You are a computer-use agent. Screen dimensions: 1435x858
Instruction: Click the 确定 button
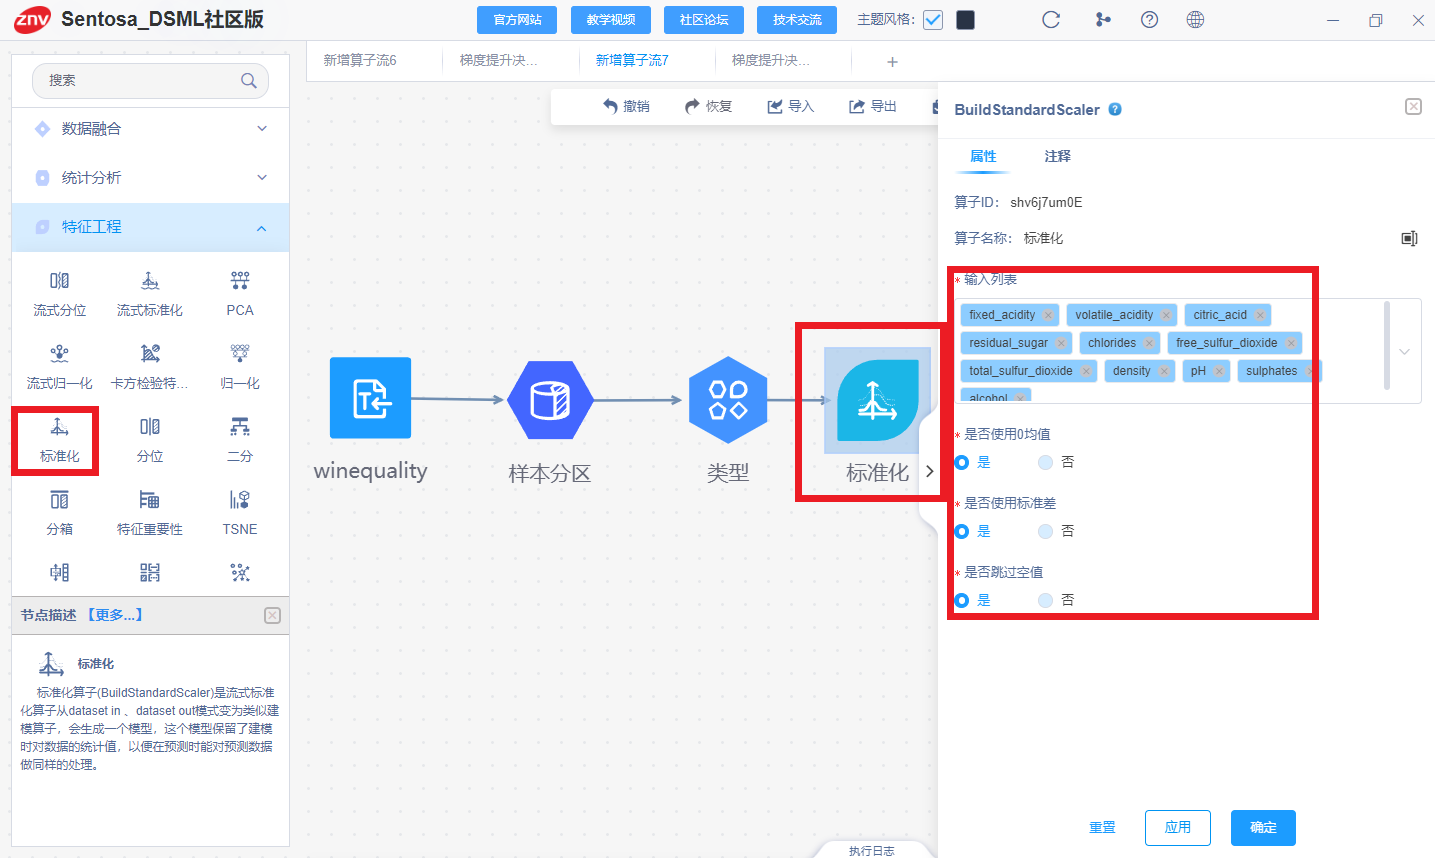[1263, 828]
